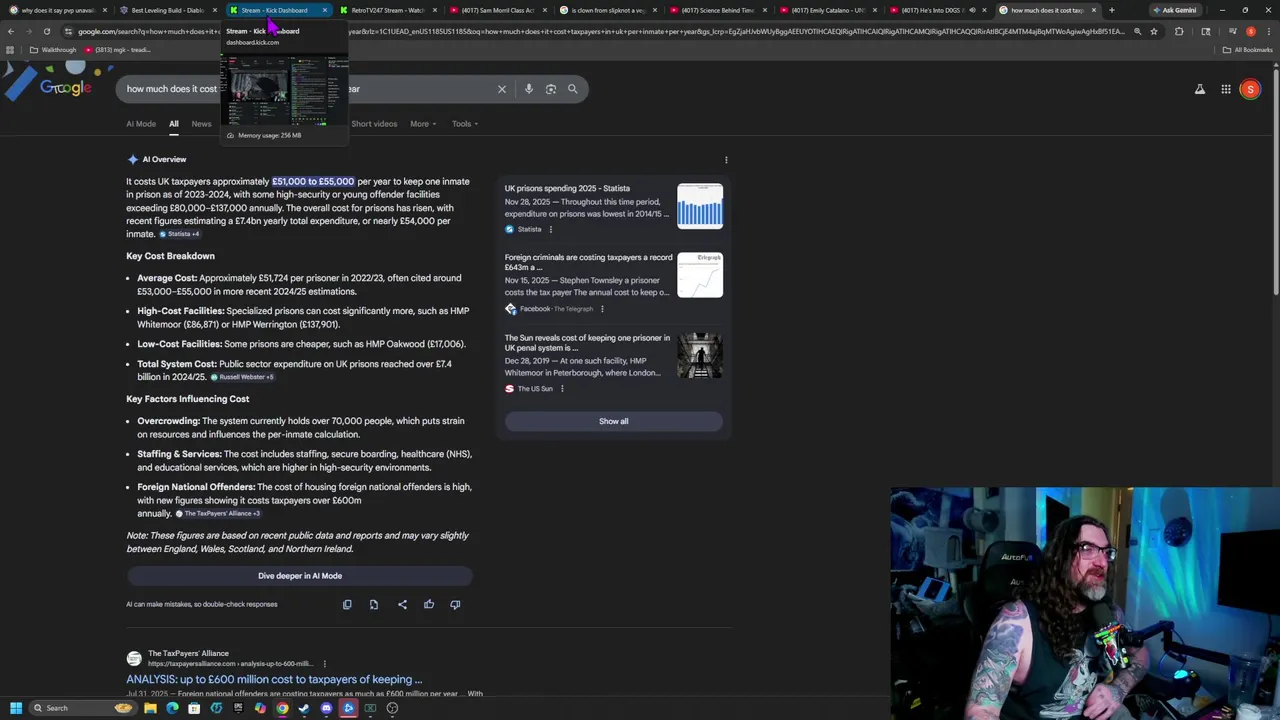Open the Telegraph article thumbnail

[700, 275]
